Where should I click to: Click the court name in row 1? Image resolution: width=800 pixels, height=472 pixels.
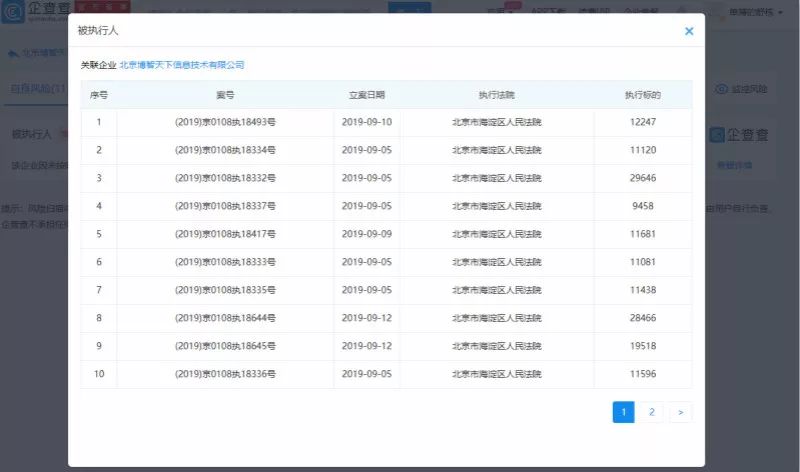click(496, 122)
